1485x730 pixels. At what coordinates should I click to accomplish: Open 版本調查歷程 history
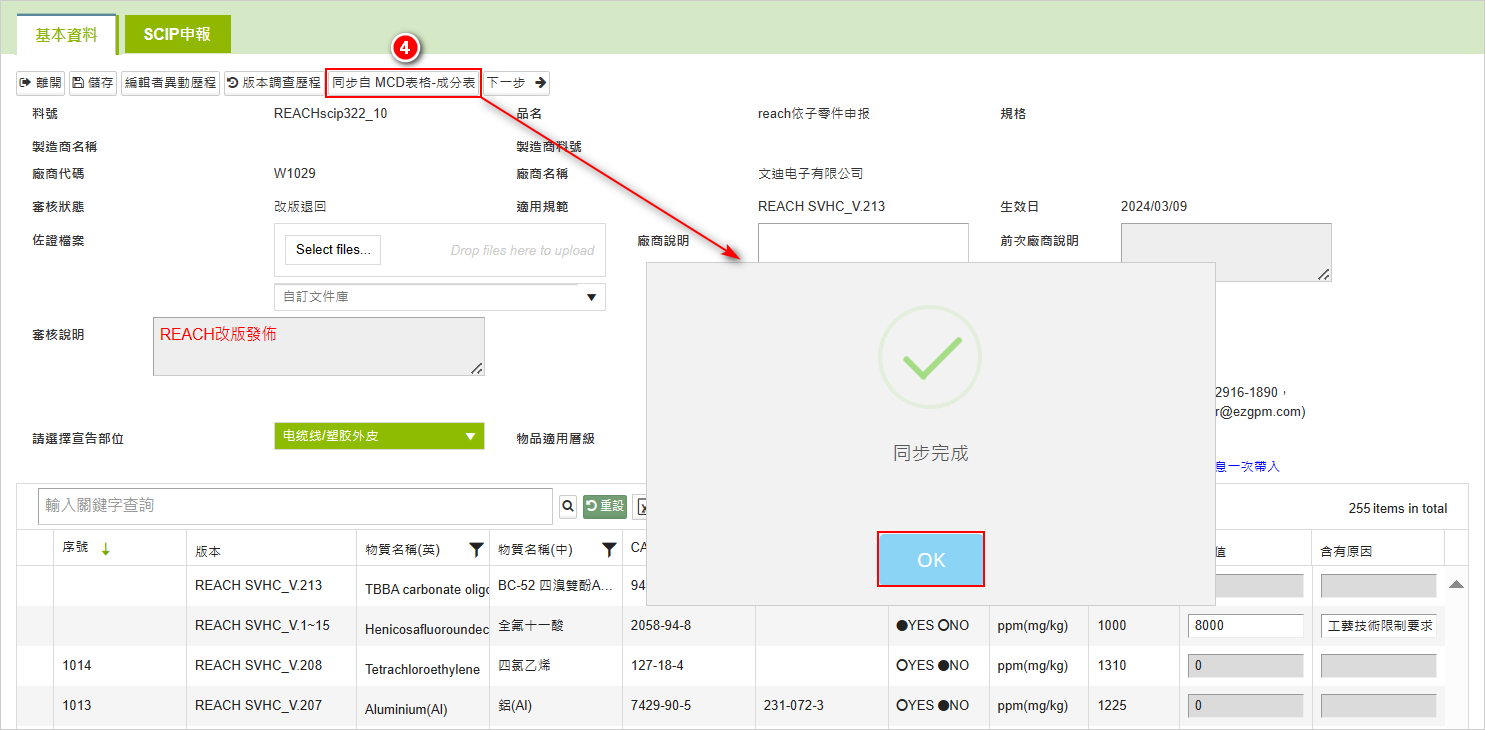(273, 83)
